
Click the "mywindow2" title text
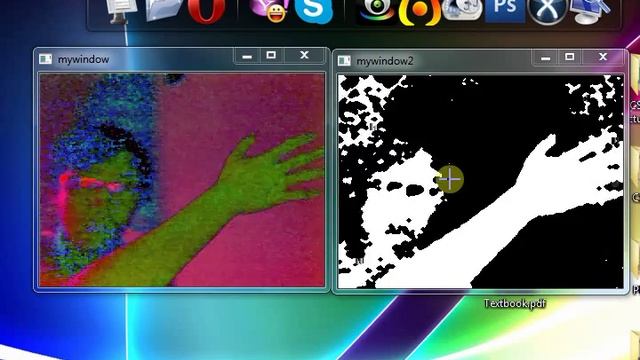pyautogui.click(x=385, y=61)
